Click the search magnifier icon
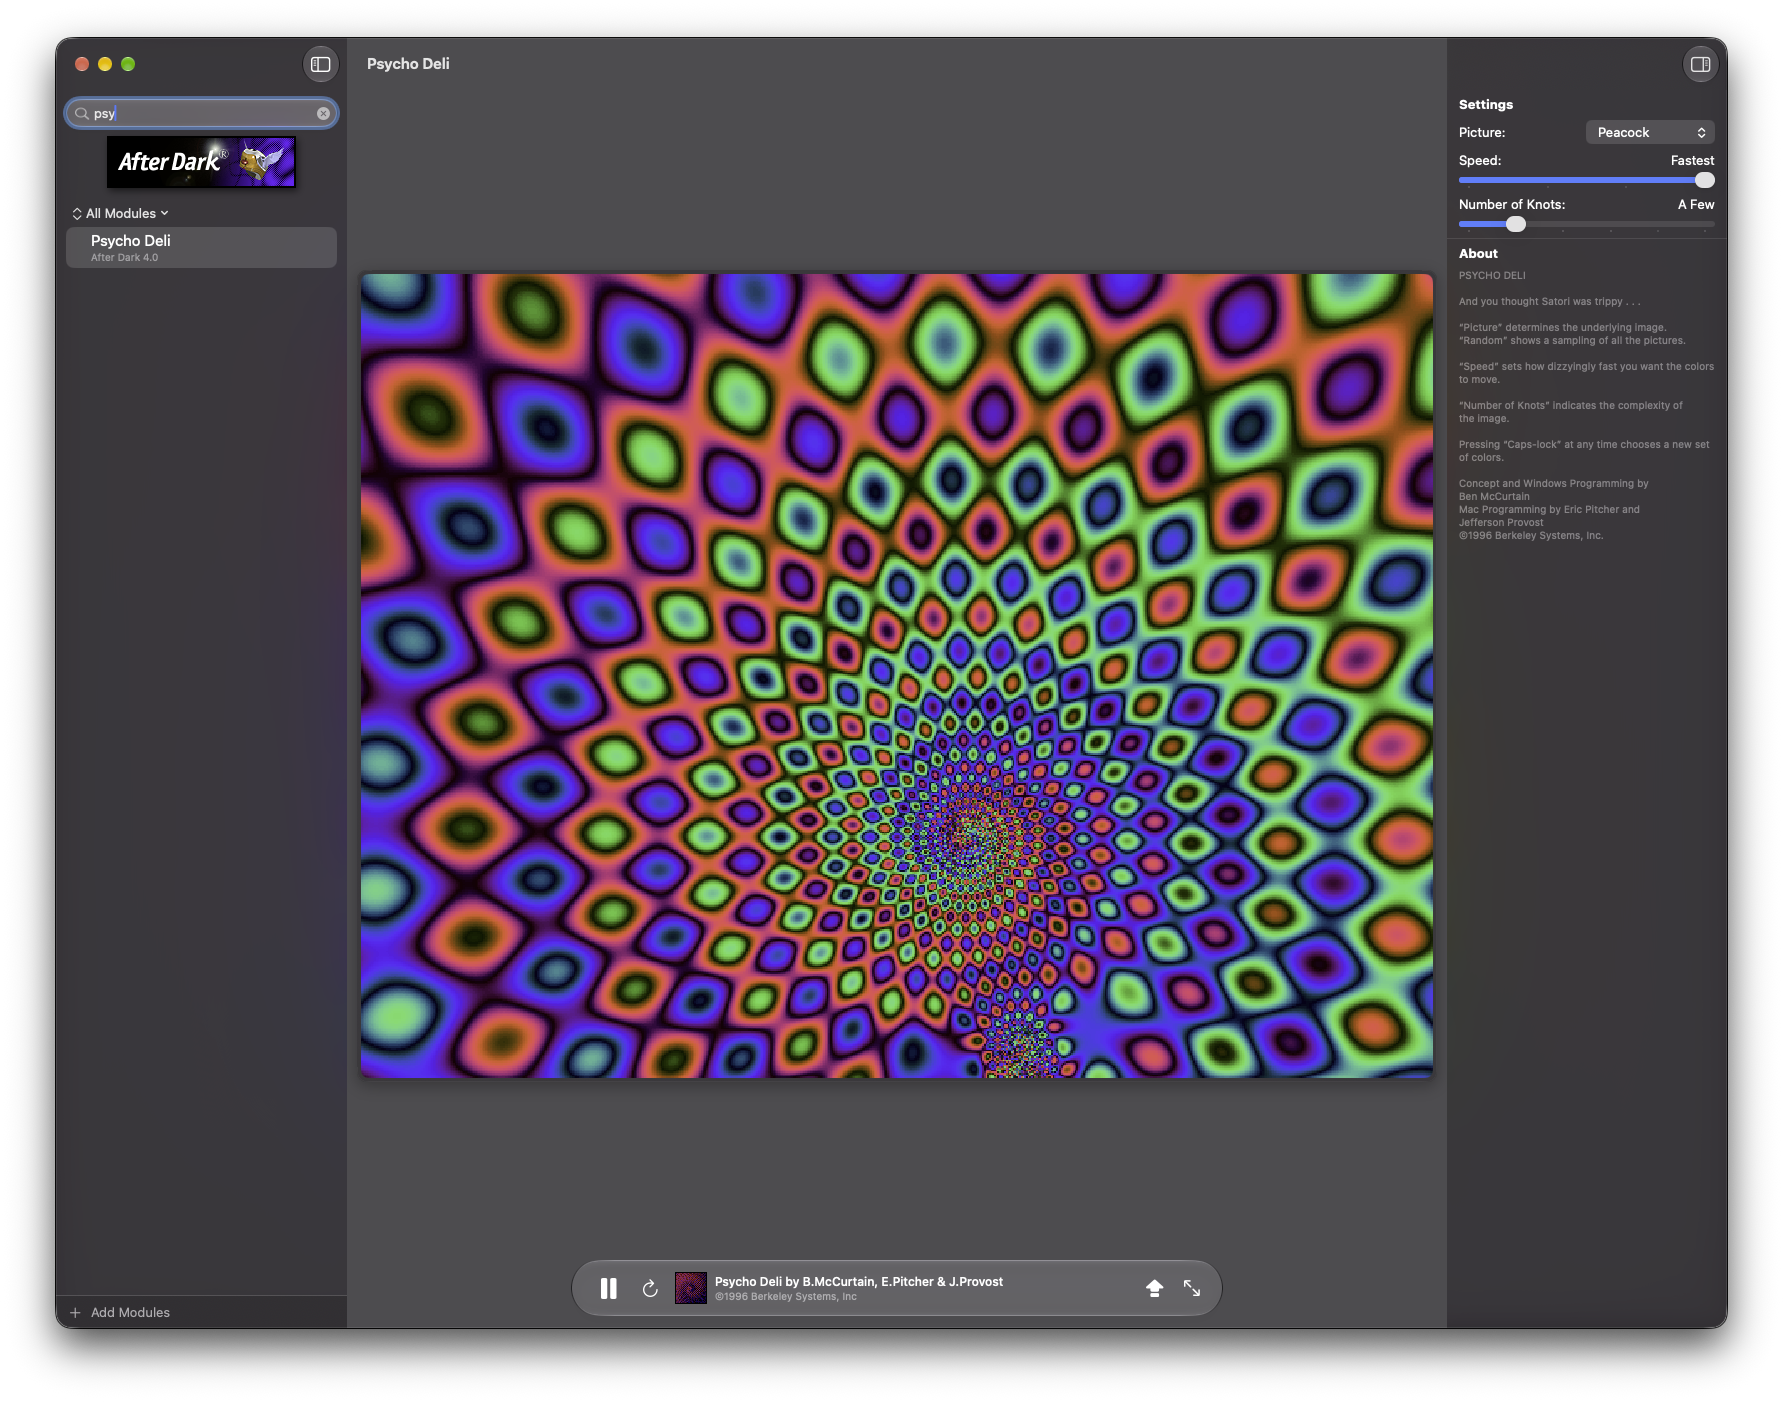Screen dimensions: 1783x1402 click(82, 114)
